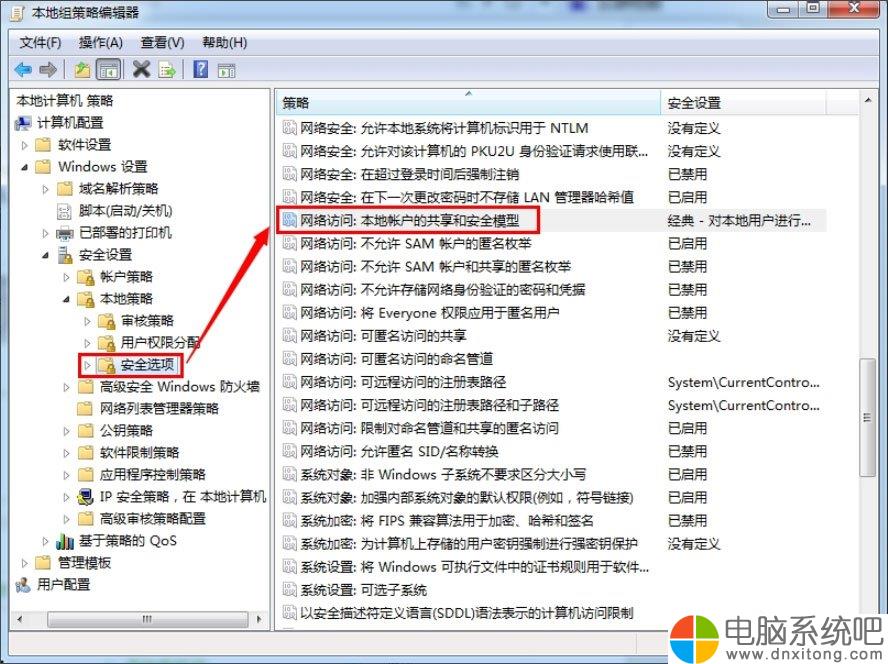Image resolution: width=888 pixels, height=664 pixels.
Task: Select policy 系统加密: 将 FIPS 兼容算法用于加密、哈希和签名
Action: coord(447,521)
